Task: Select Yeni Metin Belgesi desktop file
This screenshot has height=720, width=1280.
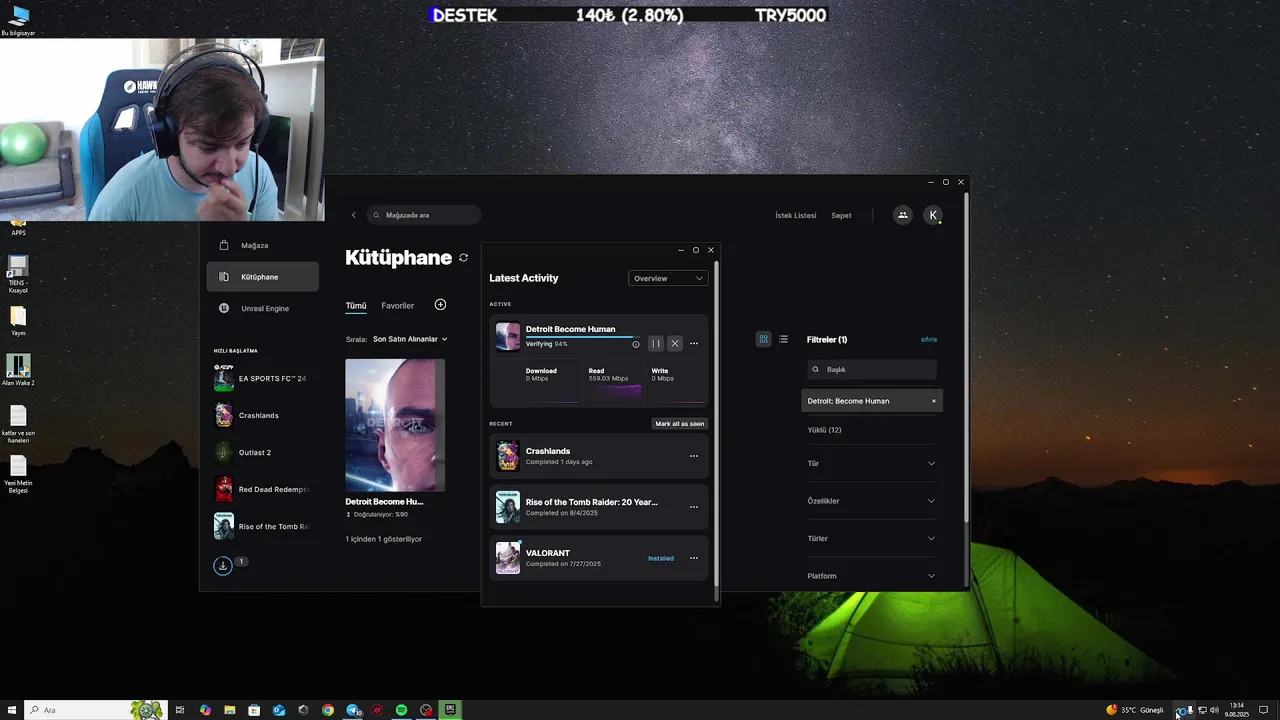Action: (18, 474)
